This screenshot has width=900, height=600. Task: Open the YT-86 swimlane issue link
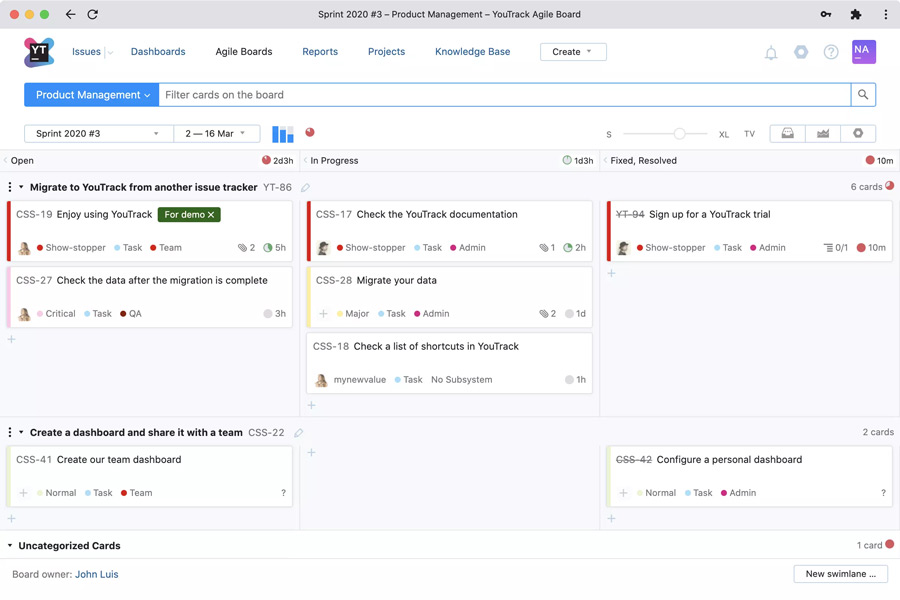(277, 187)
